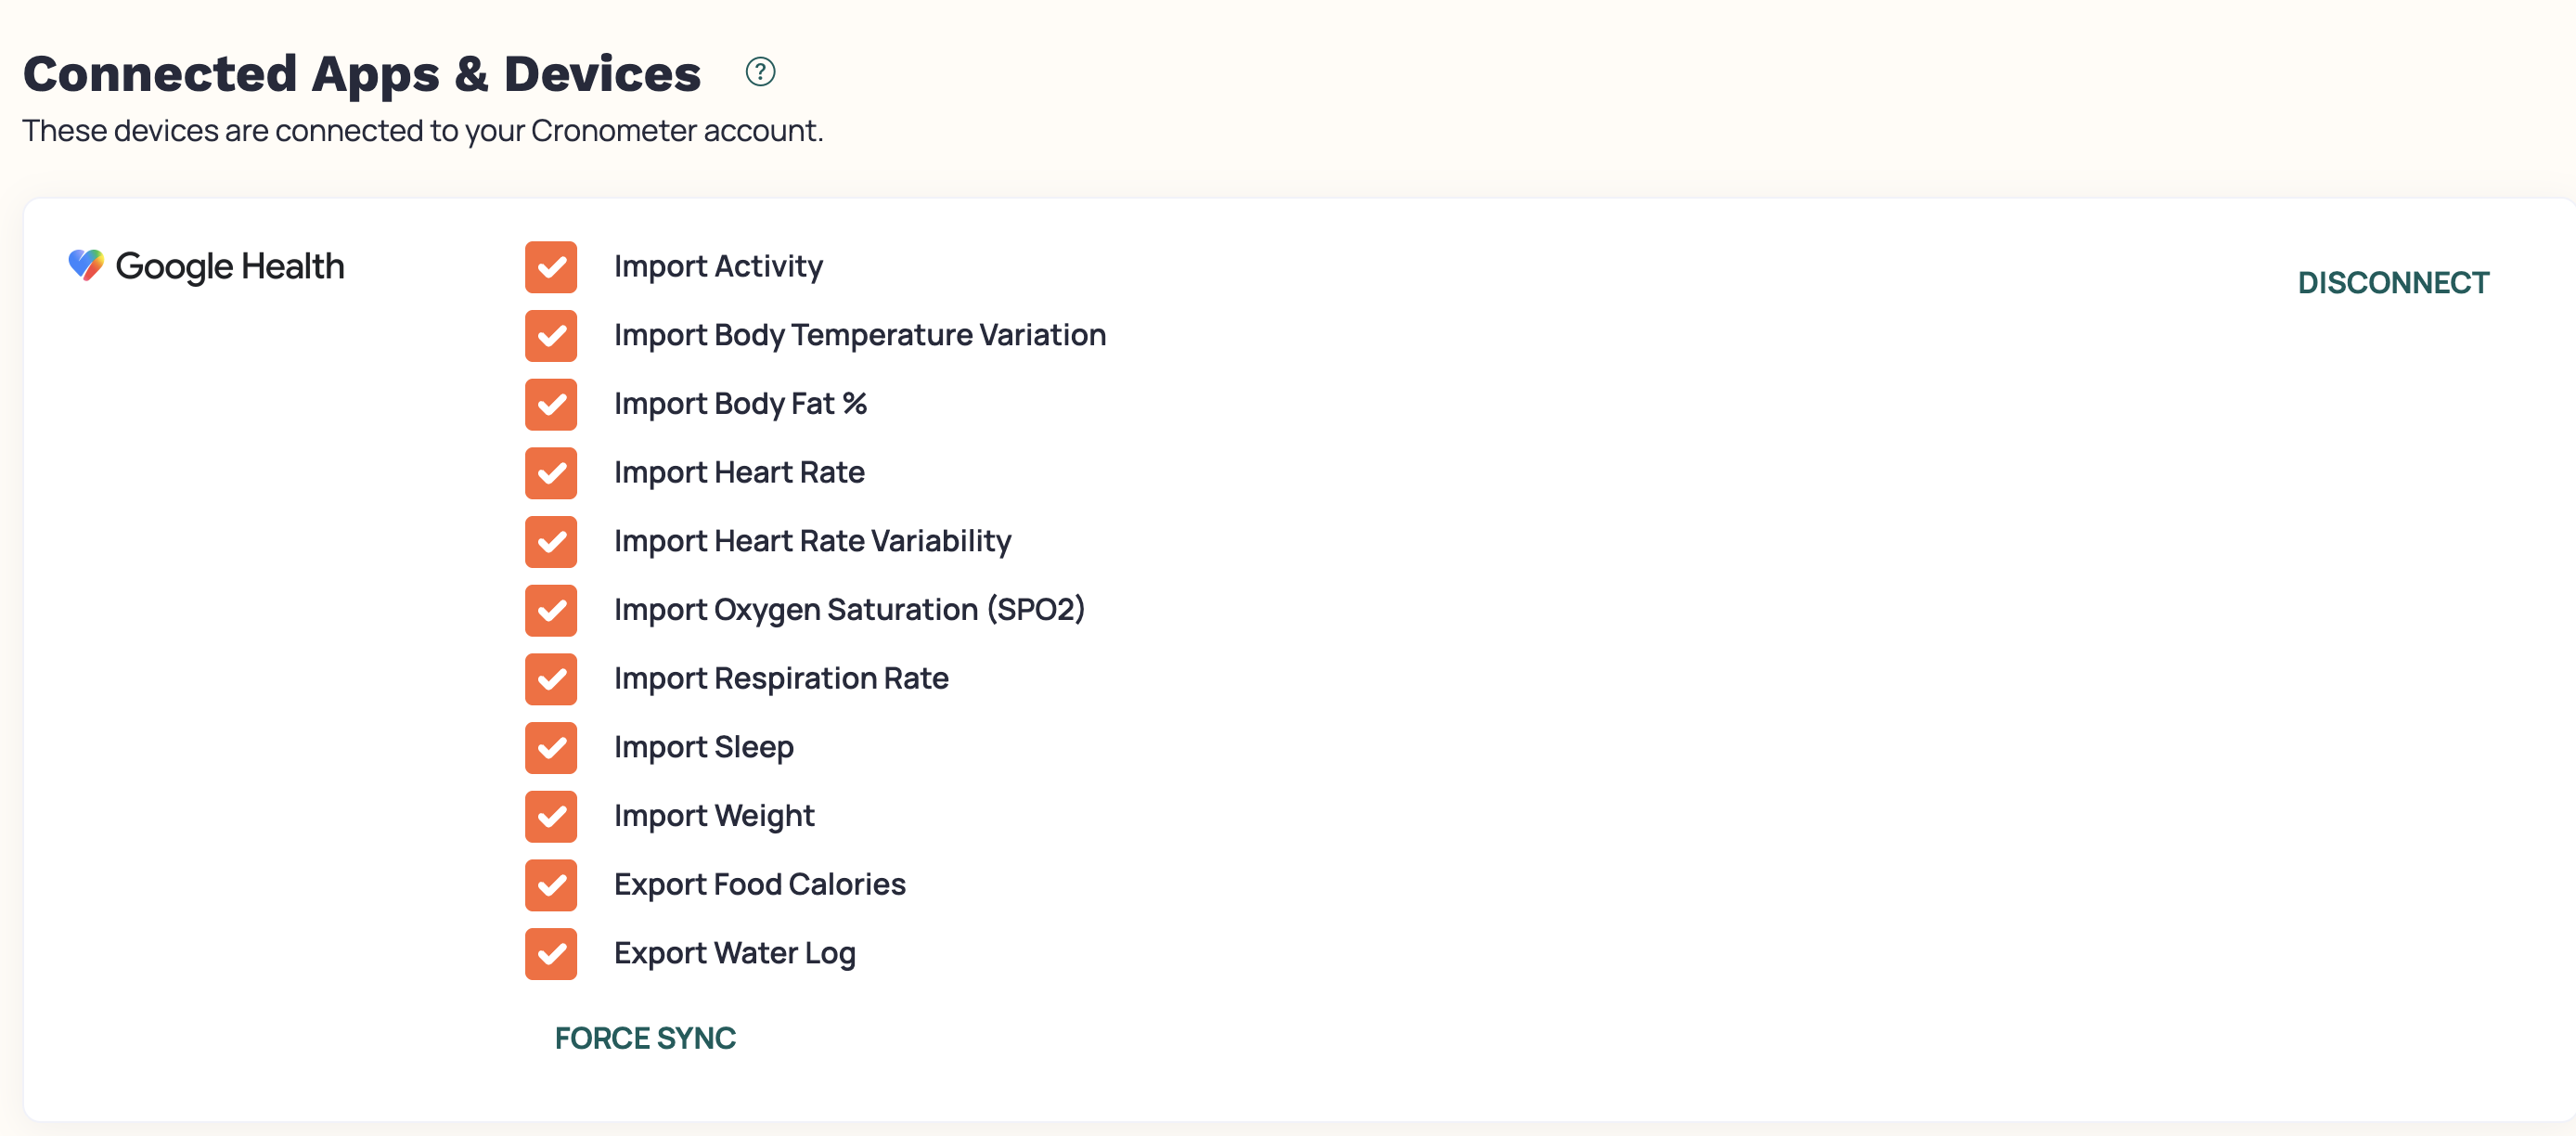Image resolution: width=2576 pixels, height=1136 pixels.
Task: Disable Export Food Calories checkbox
Action: (x=551, y=886)
